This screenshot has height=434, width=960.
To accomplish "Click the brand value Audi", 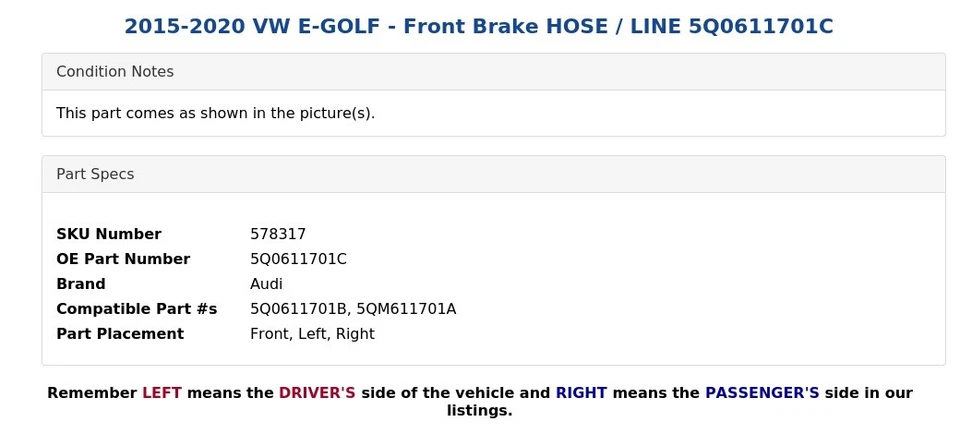I will coord(266,284).
